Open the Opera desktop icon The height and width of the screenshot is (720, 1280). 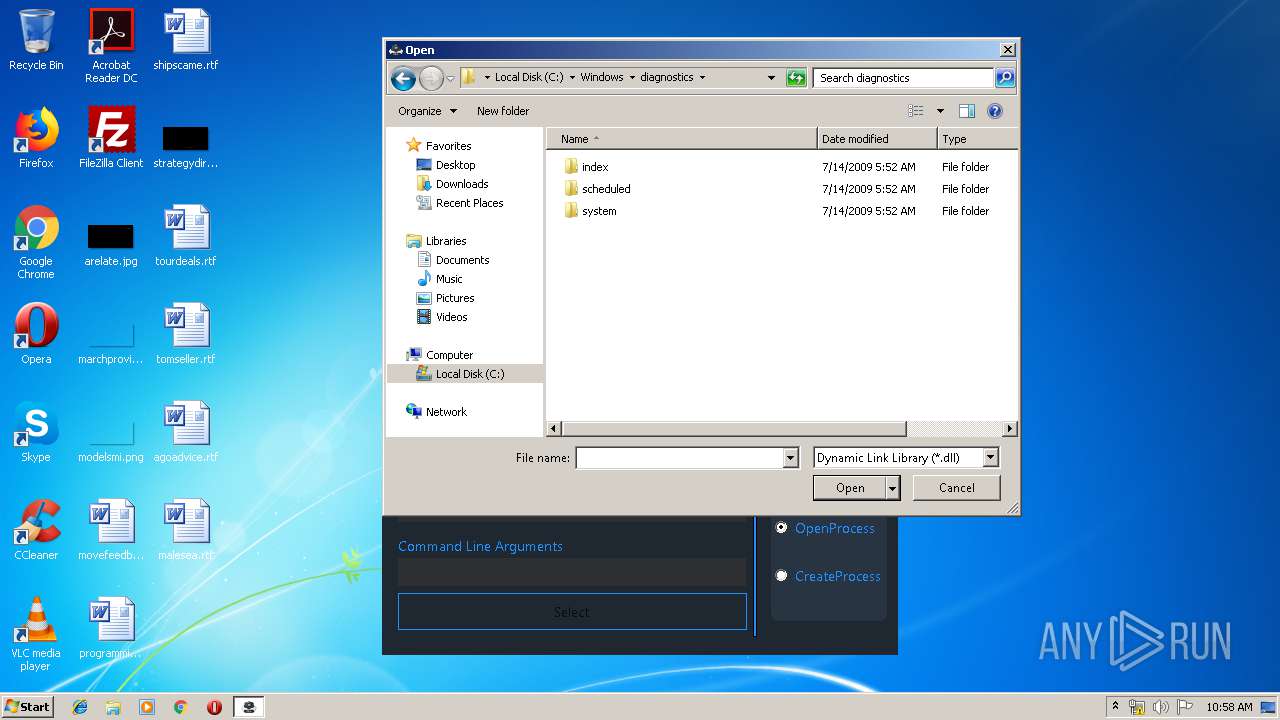pyautogui.click(x=36, y=334)
